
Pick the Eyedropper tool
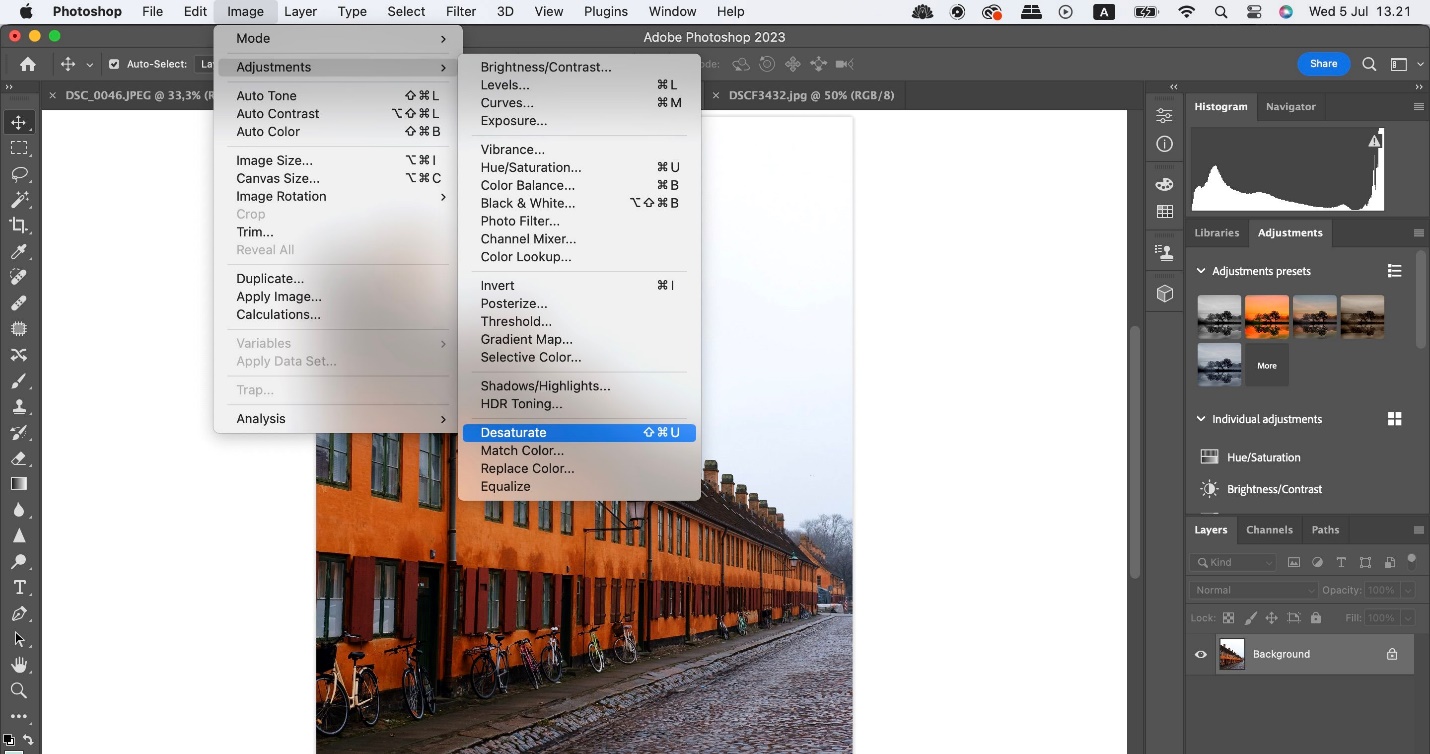click(19, 252)
